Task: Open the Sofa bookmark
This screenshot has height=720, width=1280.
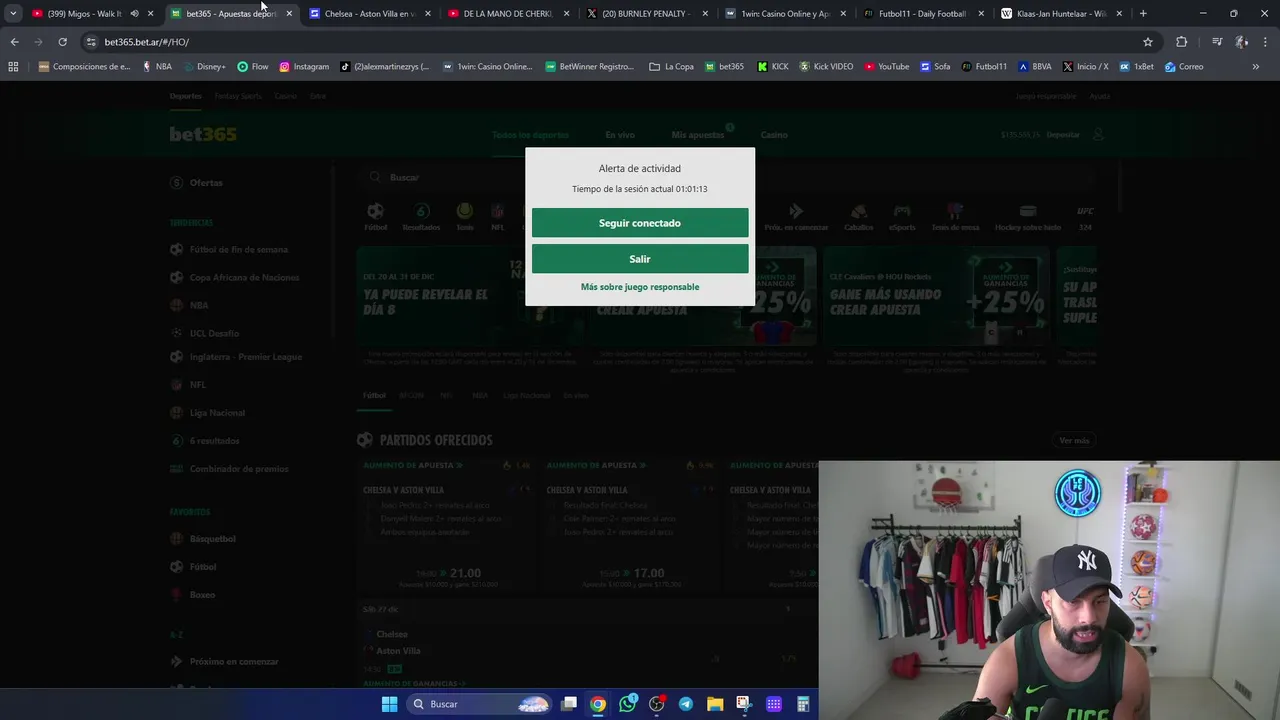Action: point(935,67)
